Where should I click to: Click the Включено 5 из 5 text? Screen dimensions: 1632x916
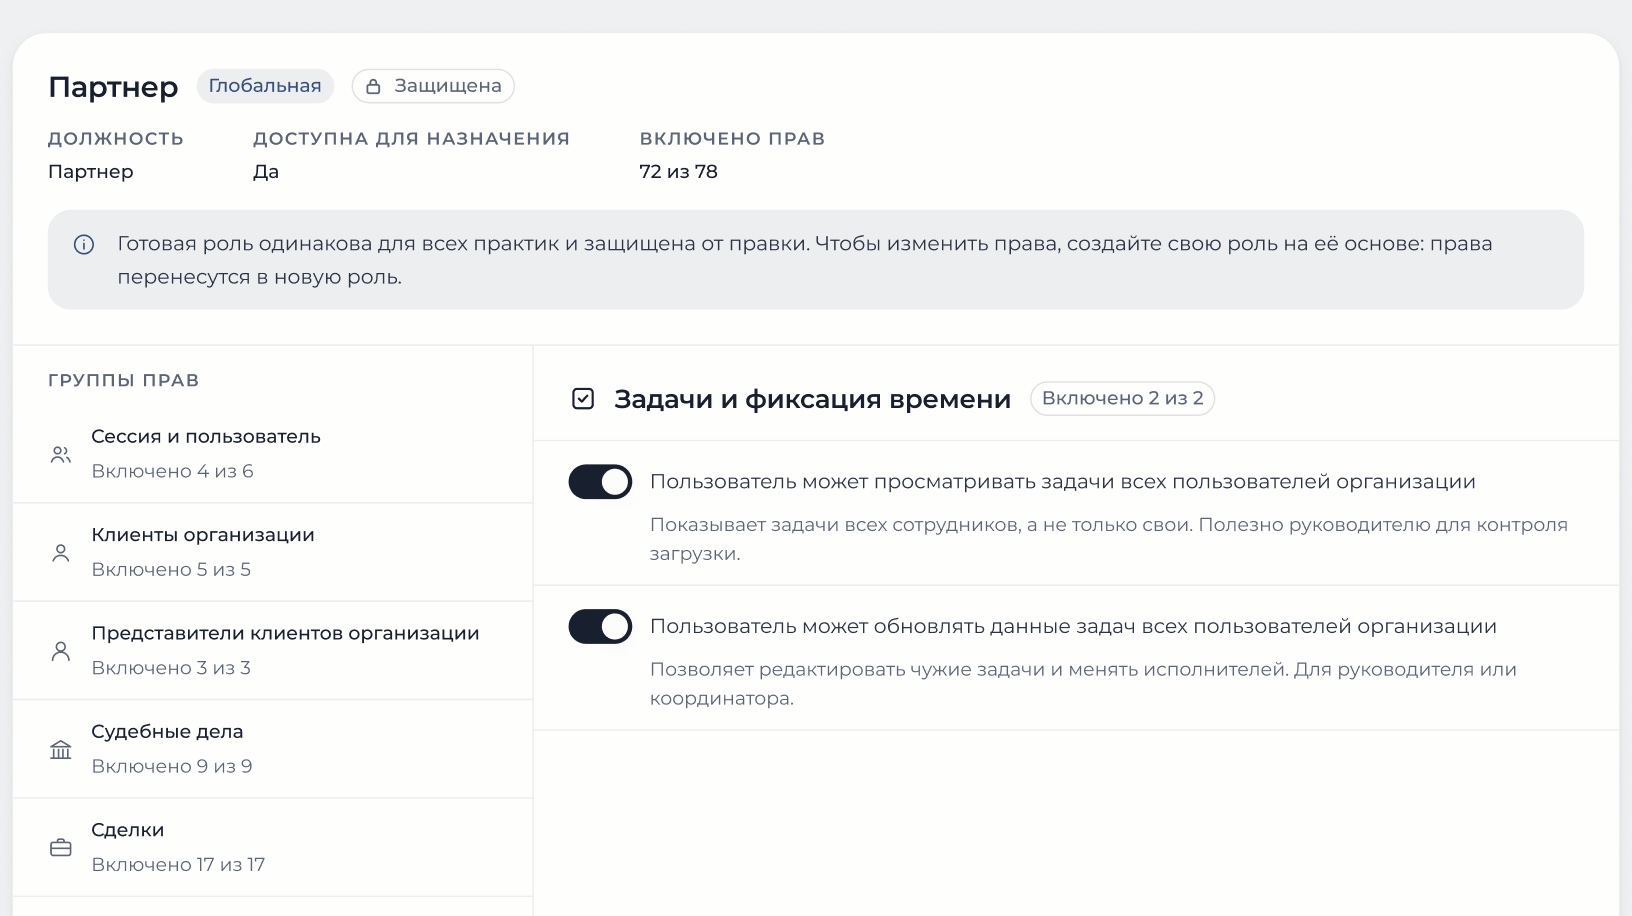tap(171, 569)
